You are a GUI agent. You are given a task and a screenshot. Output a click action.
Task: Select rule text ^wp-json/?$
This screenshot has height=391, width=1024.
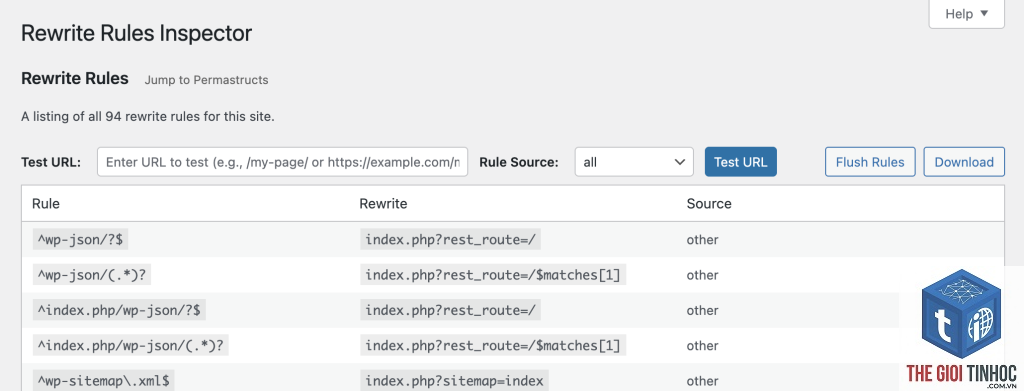[x=80, y=240]
